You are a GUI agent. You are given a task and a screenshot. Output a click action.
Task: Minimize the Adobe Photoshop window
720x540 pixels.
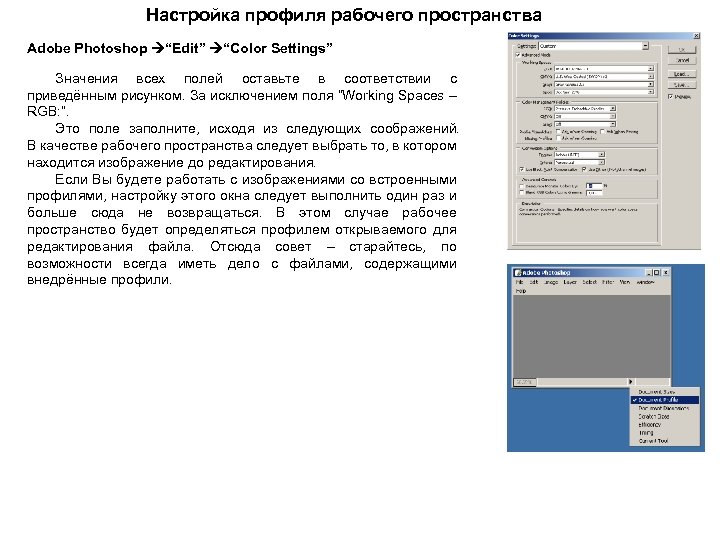coord(649,272)
